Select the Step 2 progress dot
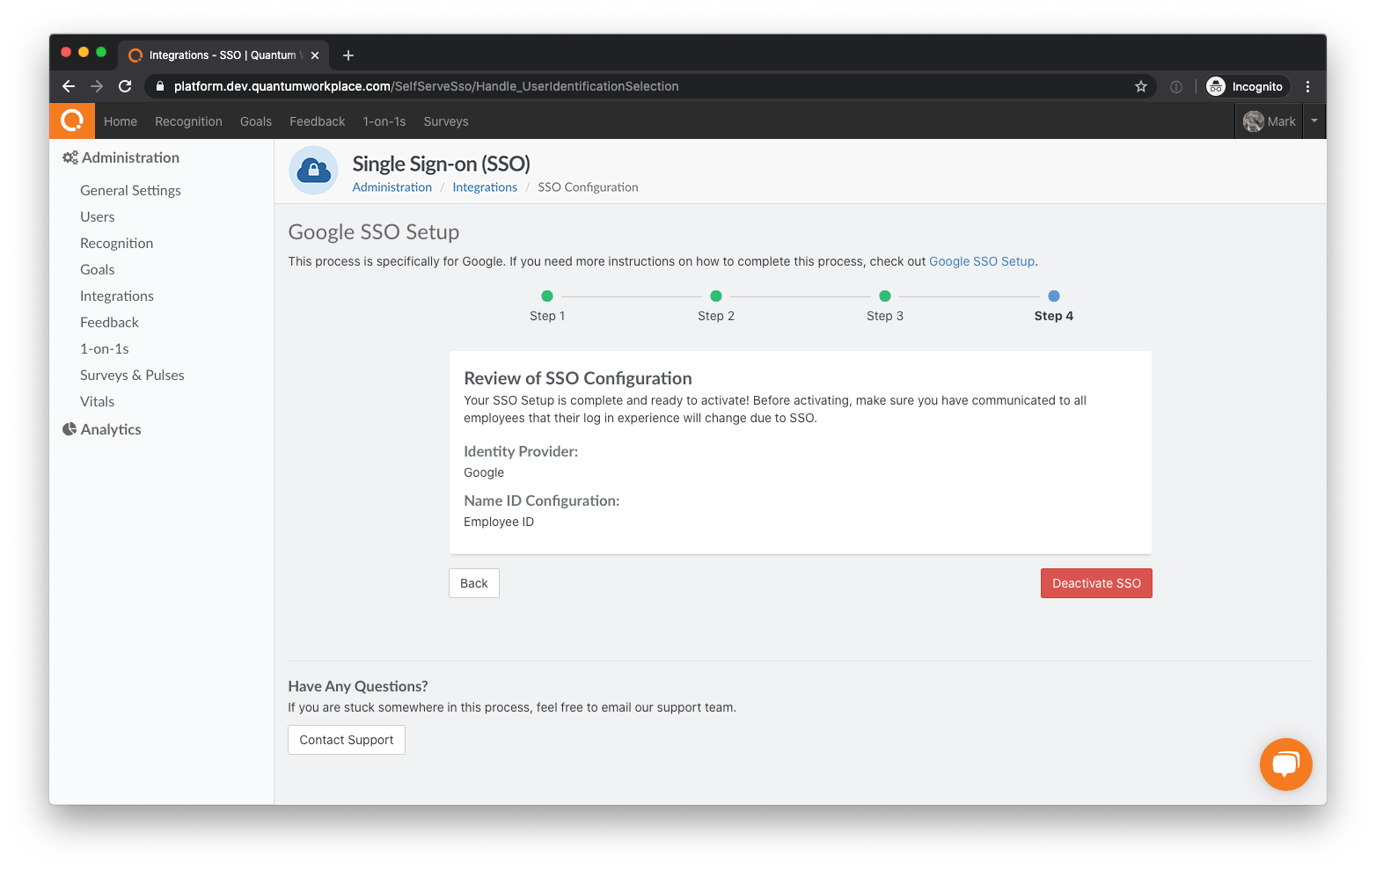Image resolution: width=1376 pixels, height=870 pixels. pos(716,296)
